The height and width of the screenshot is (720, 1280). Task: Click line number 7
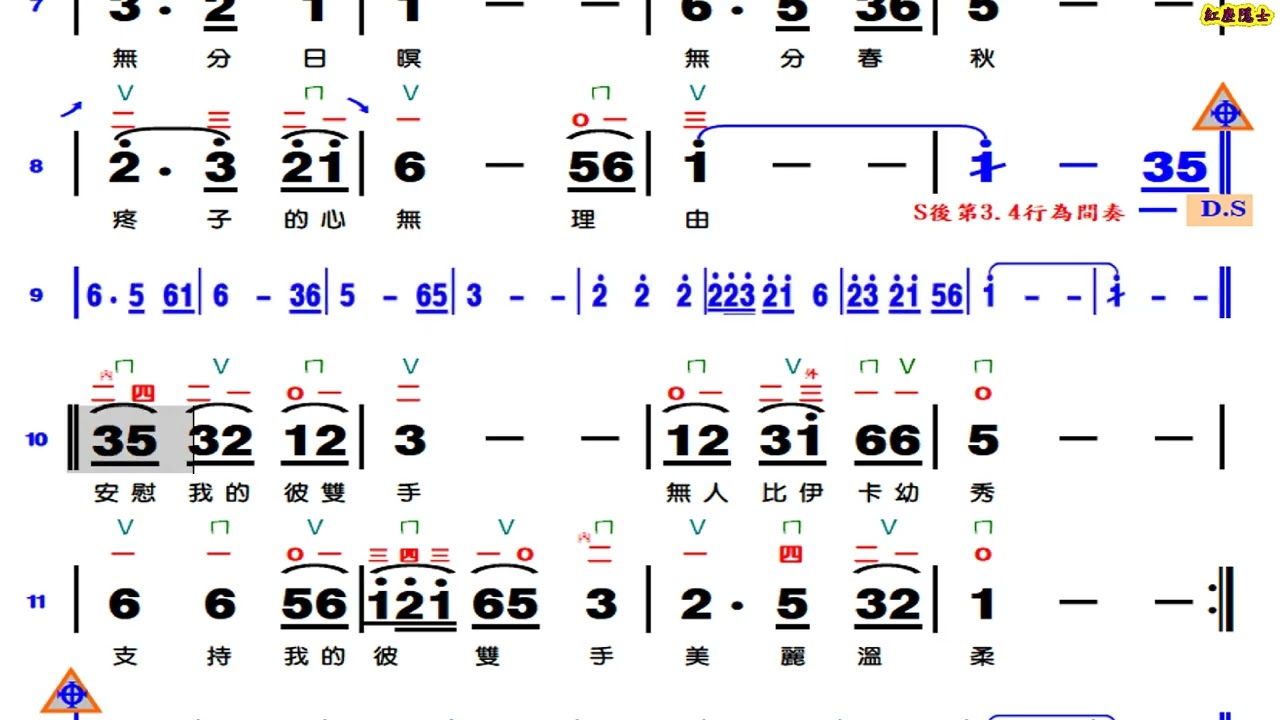tap(37, 7)
